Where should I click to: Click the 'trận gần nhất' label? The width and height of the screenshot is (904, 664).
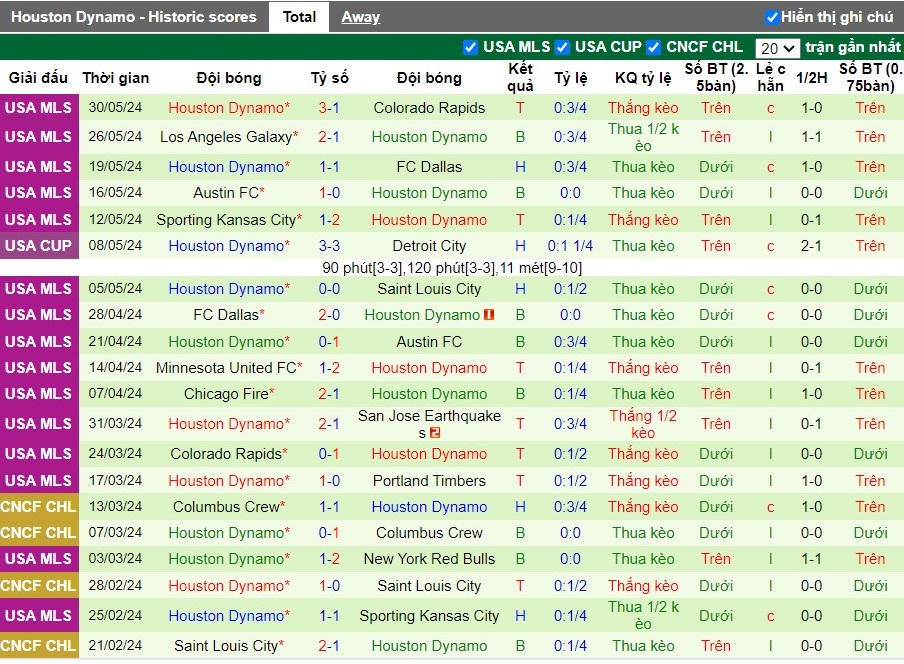point(852,47)
